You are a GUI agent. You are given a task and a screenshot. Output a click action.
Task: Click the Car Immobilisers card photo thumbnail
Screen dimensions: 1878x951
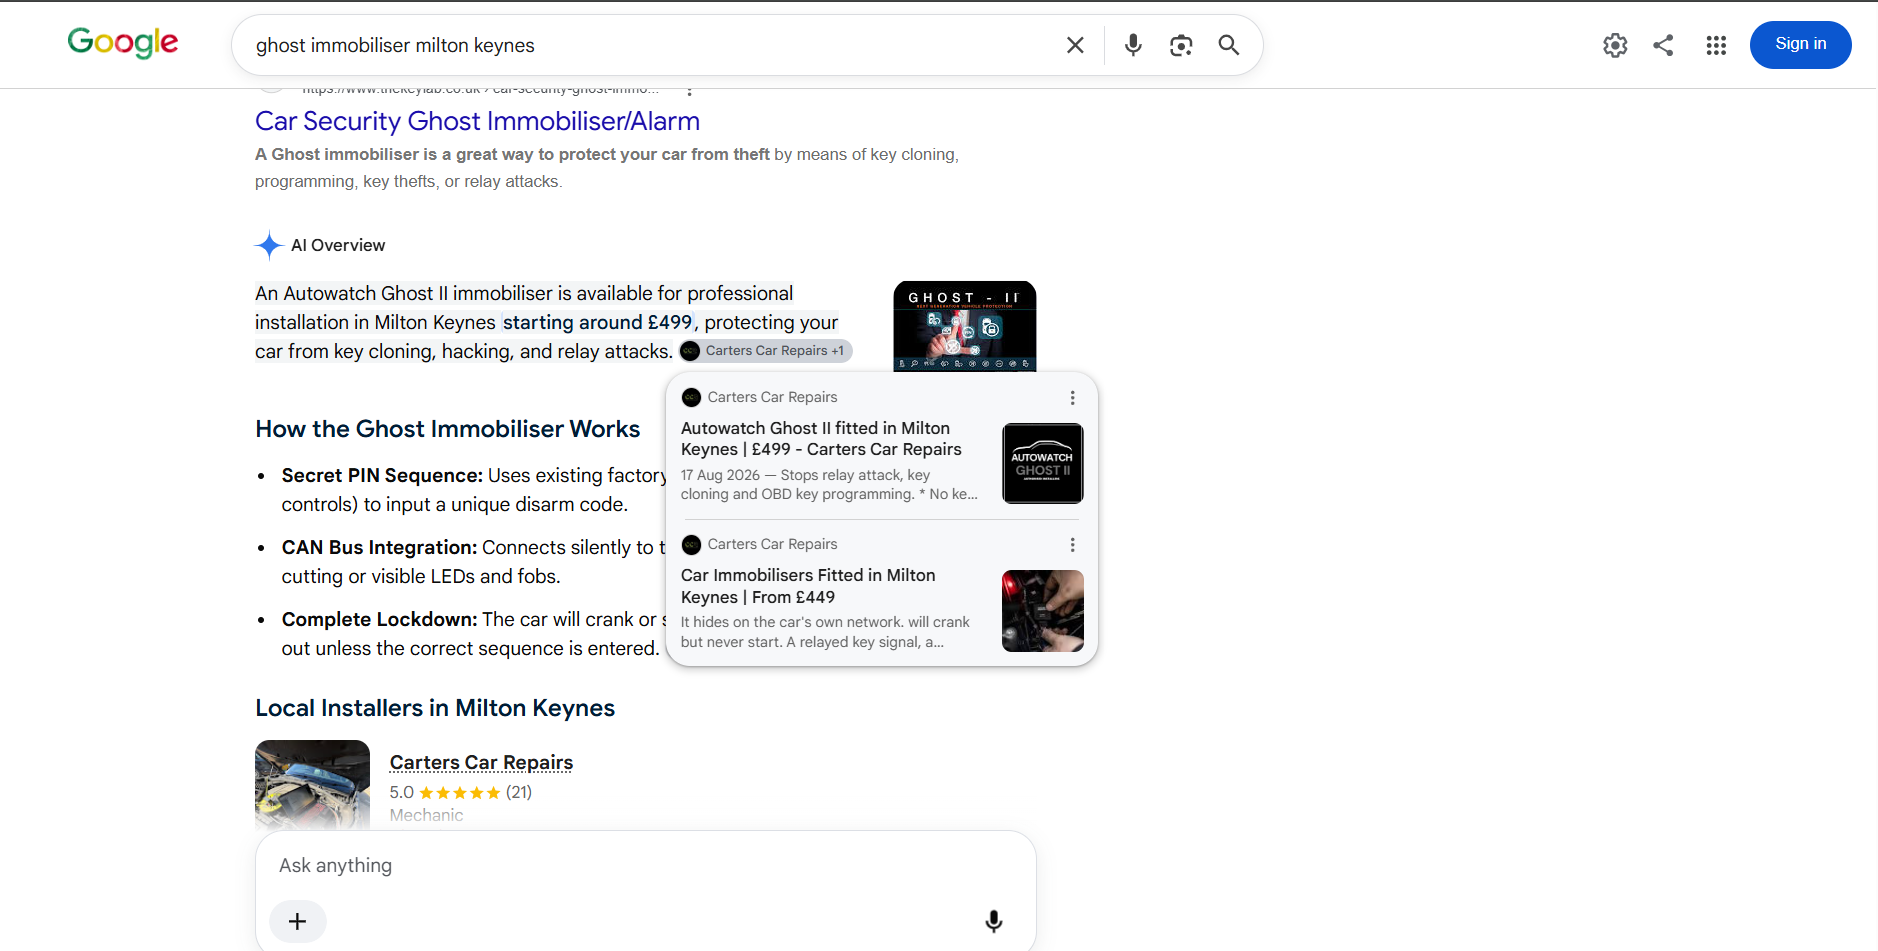pos(1042,611)
